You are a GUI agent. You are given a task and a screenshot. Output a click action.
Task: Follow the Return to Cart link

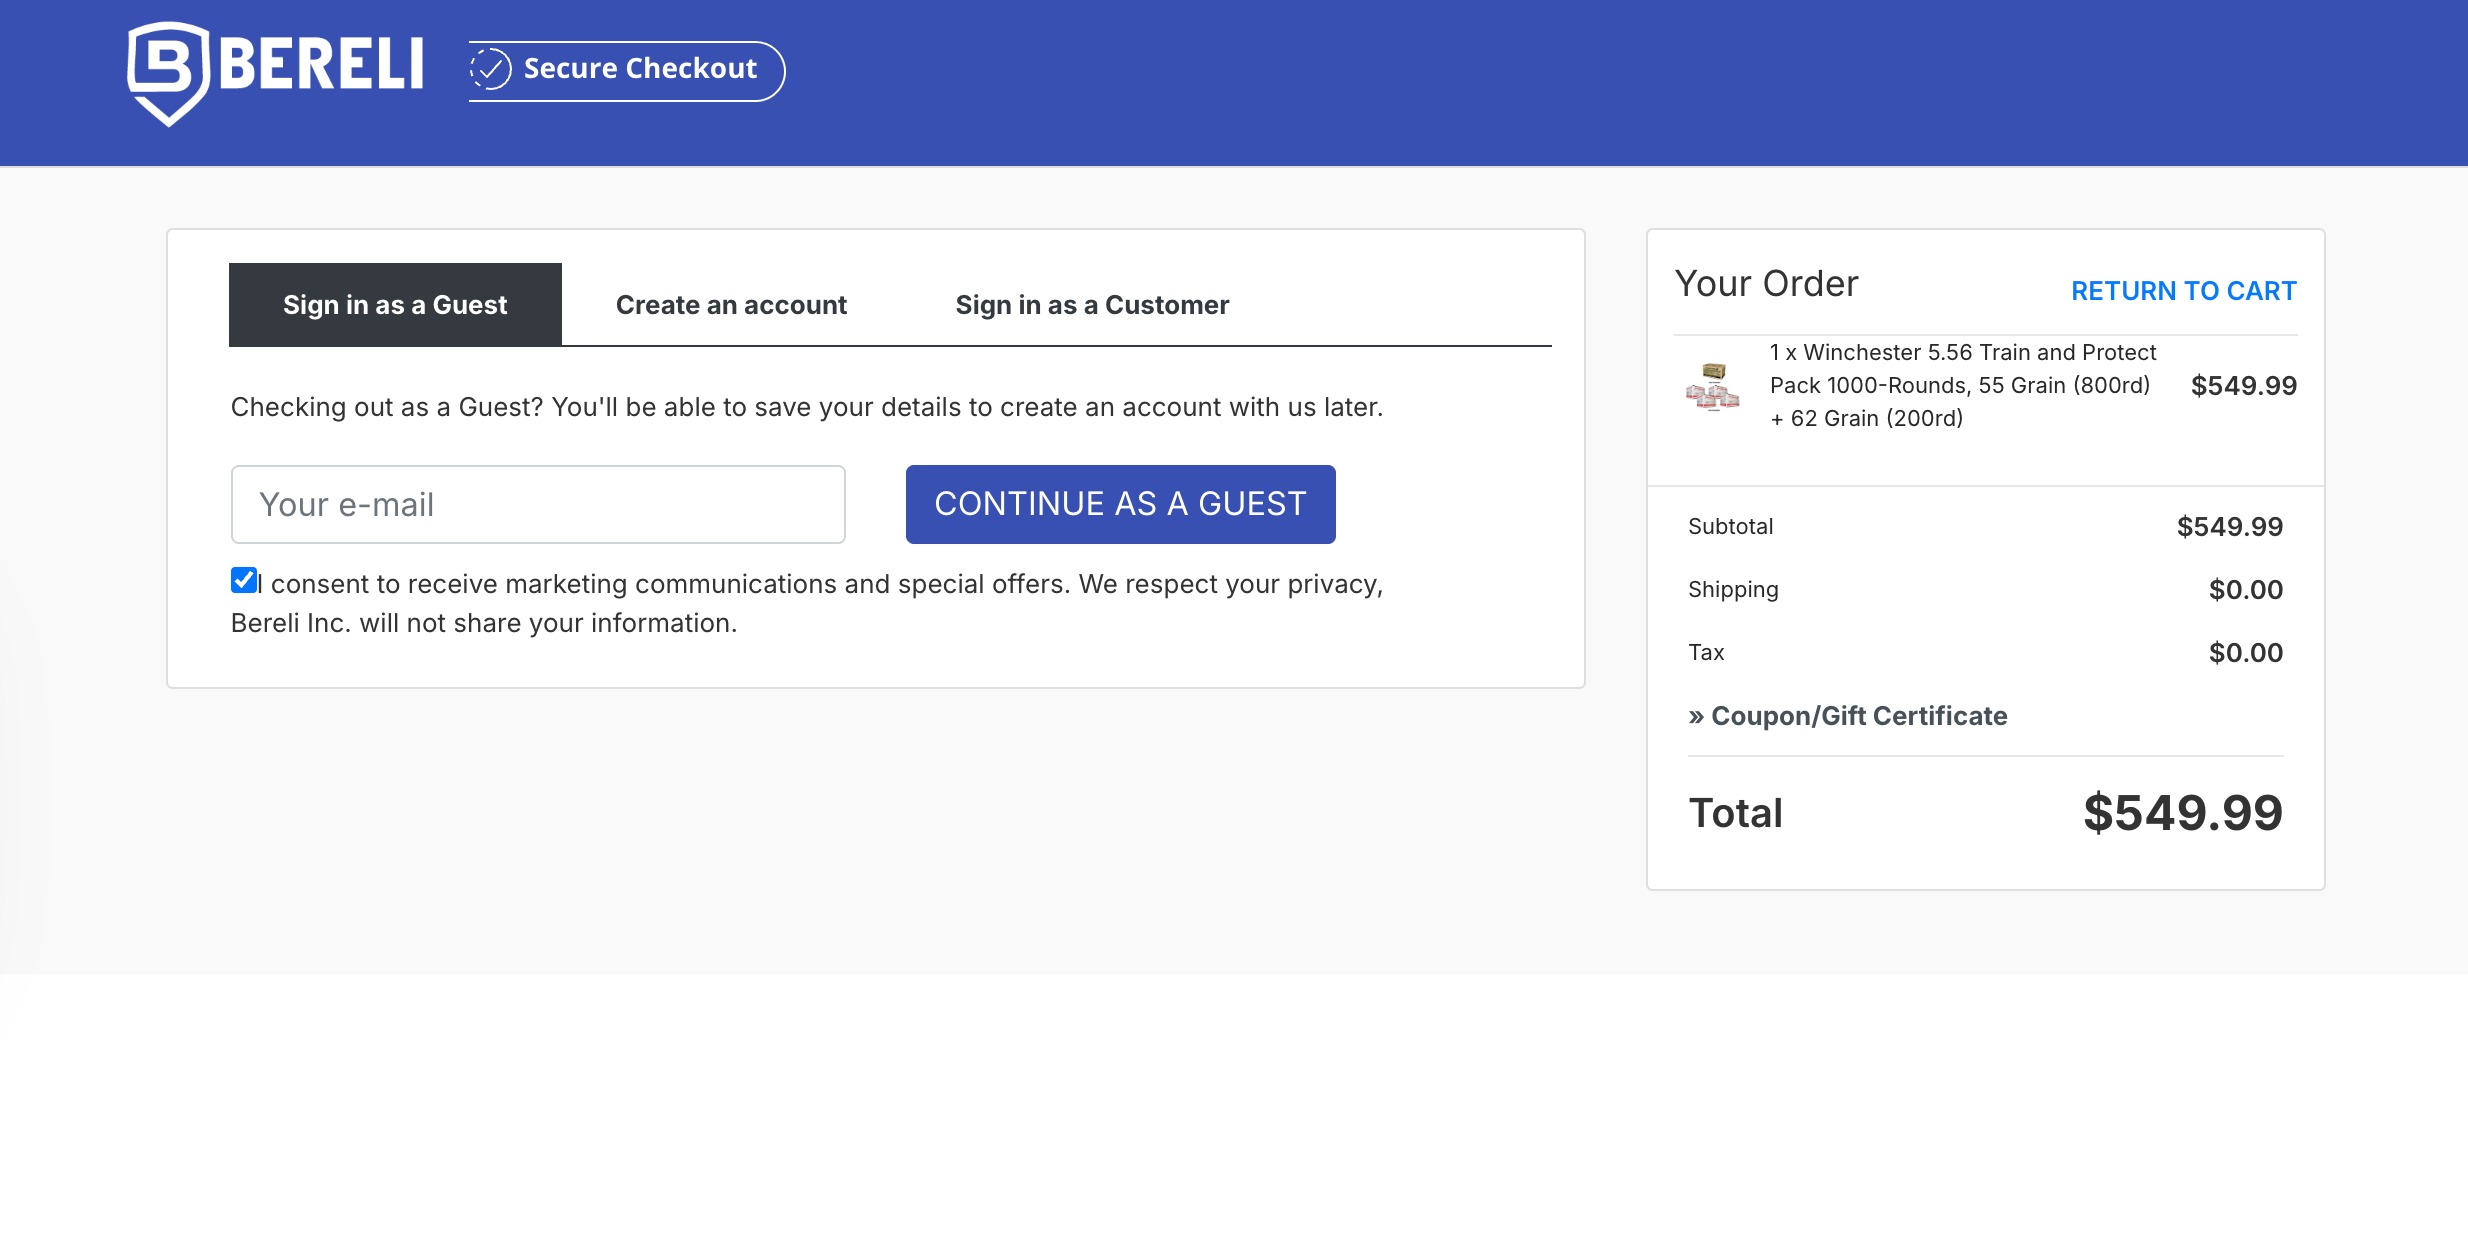2183,291
